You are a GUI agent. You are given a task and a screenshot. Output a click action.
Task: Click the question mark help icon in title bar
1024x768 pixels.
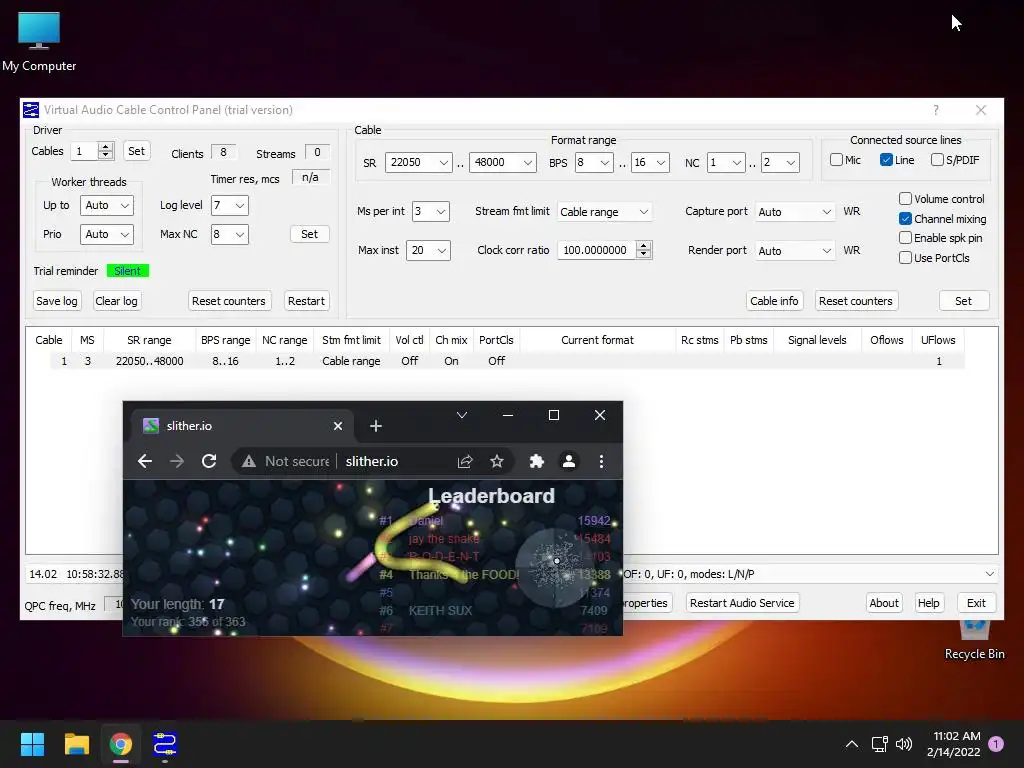pos(936,110)
